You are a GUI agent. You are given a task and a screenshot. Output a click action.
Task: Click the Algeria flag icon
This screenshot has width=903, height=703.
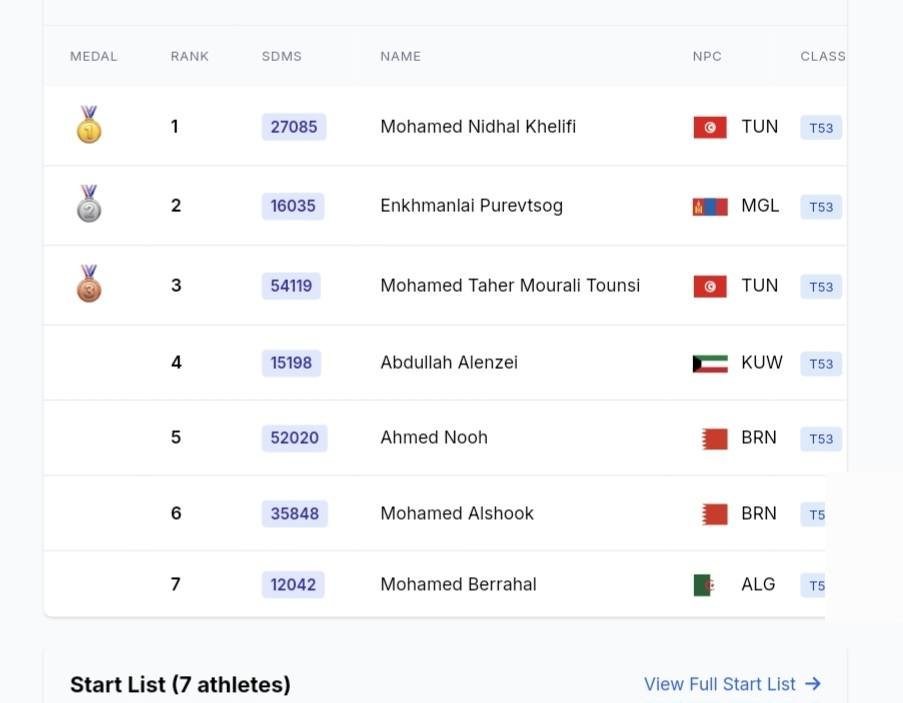click(x=703, y=585)
